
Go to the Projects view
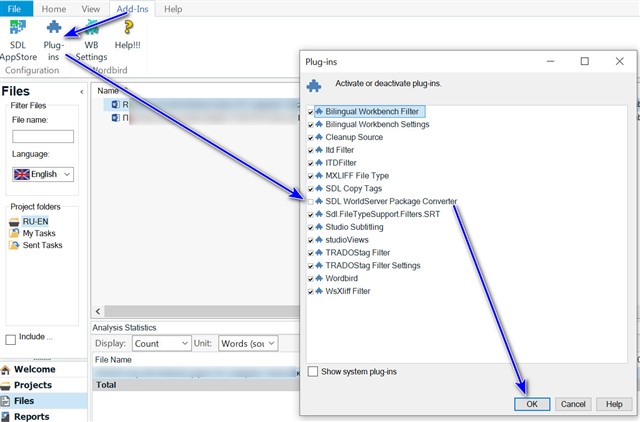click(44, 385)
